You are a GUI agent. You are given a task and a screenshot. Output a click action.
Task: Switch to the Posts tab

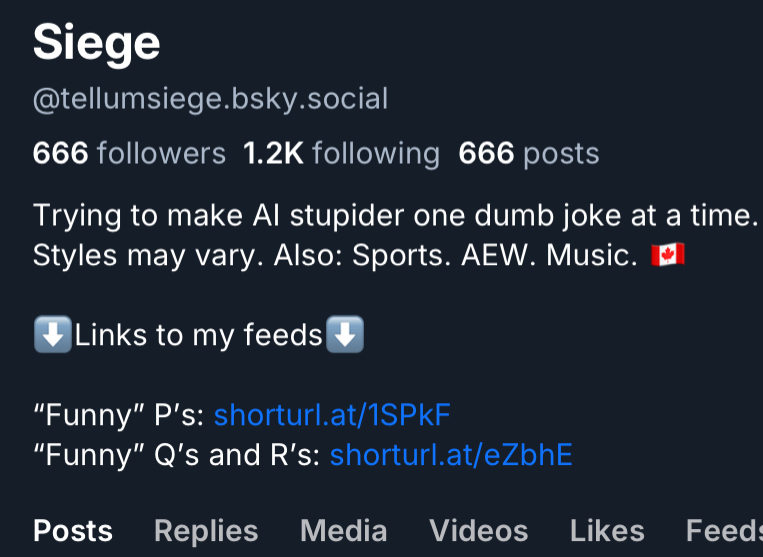73,530
